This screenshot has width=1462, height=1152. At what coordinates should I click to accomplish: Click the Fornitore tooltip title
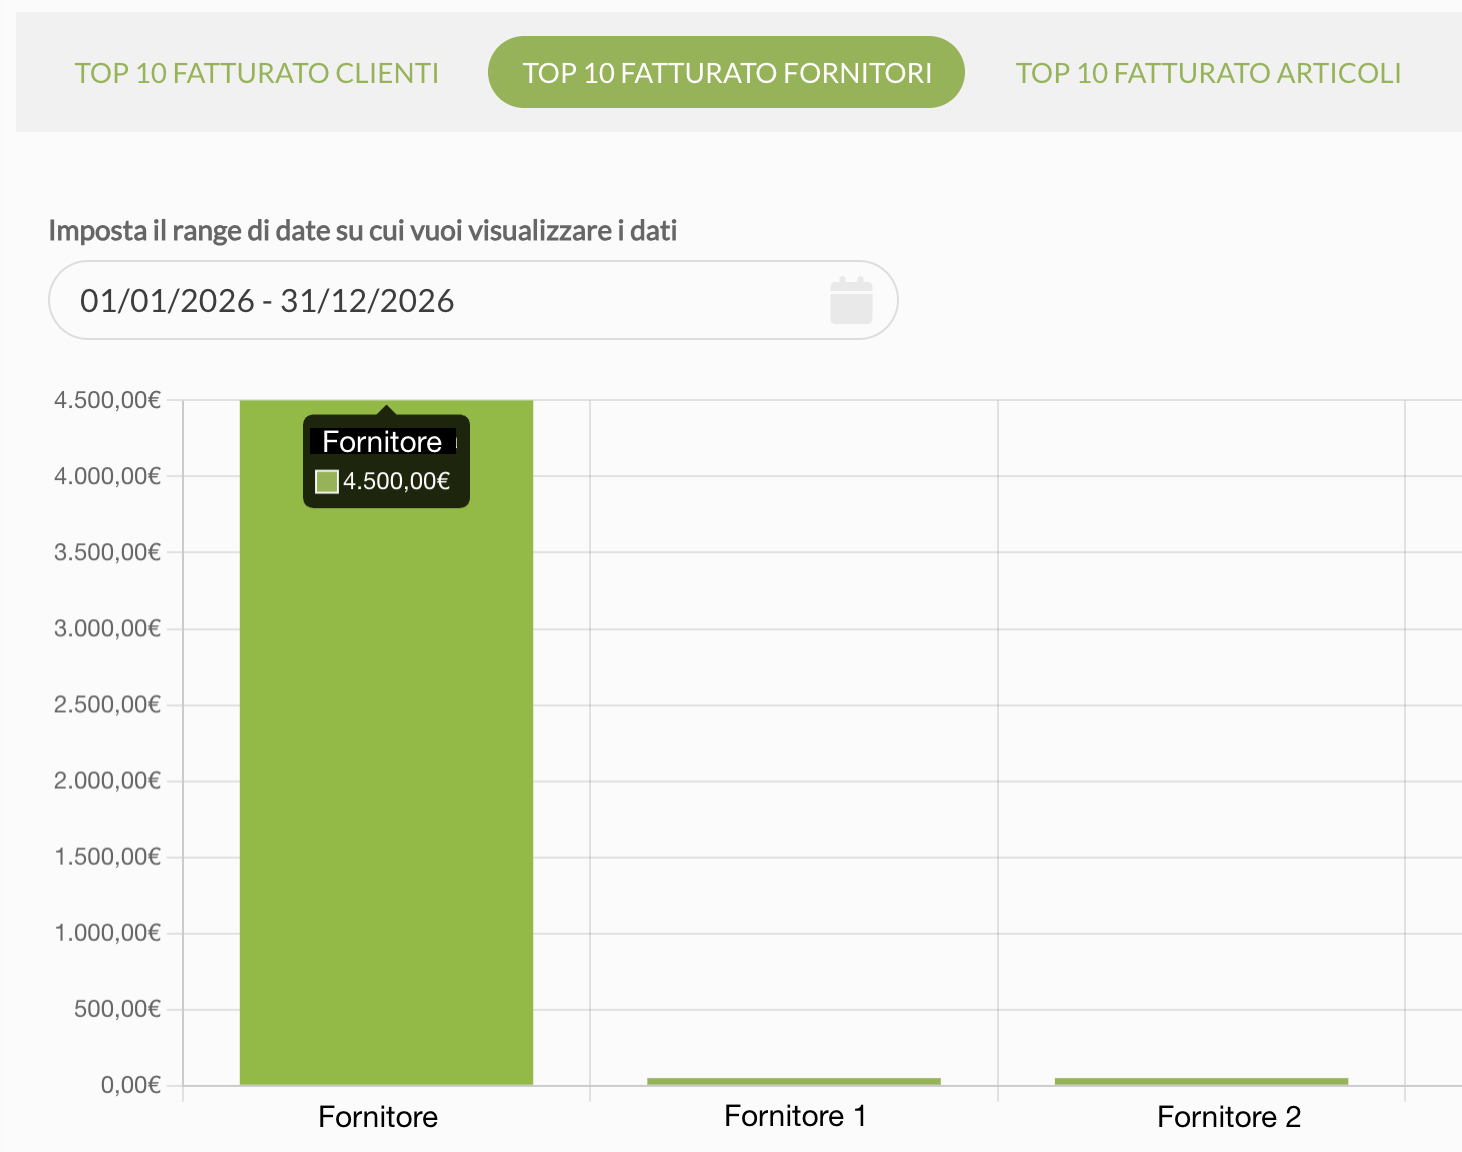(382, 442)
